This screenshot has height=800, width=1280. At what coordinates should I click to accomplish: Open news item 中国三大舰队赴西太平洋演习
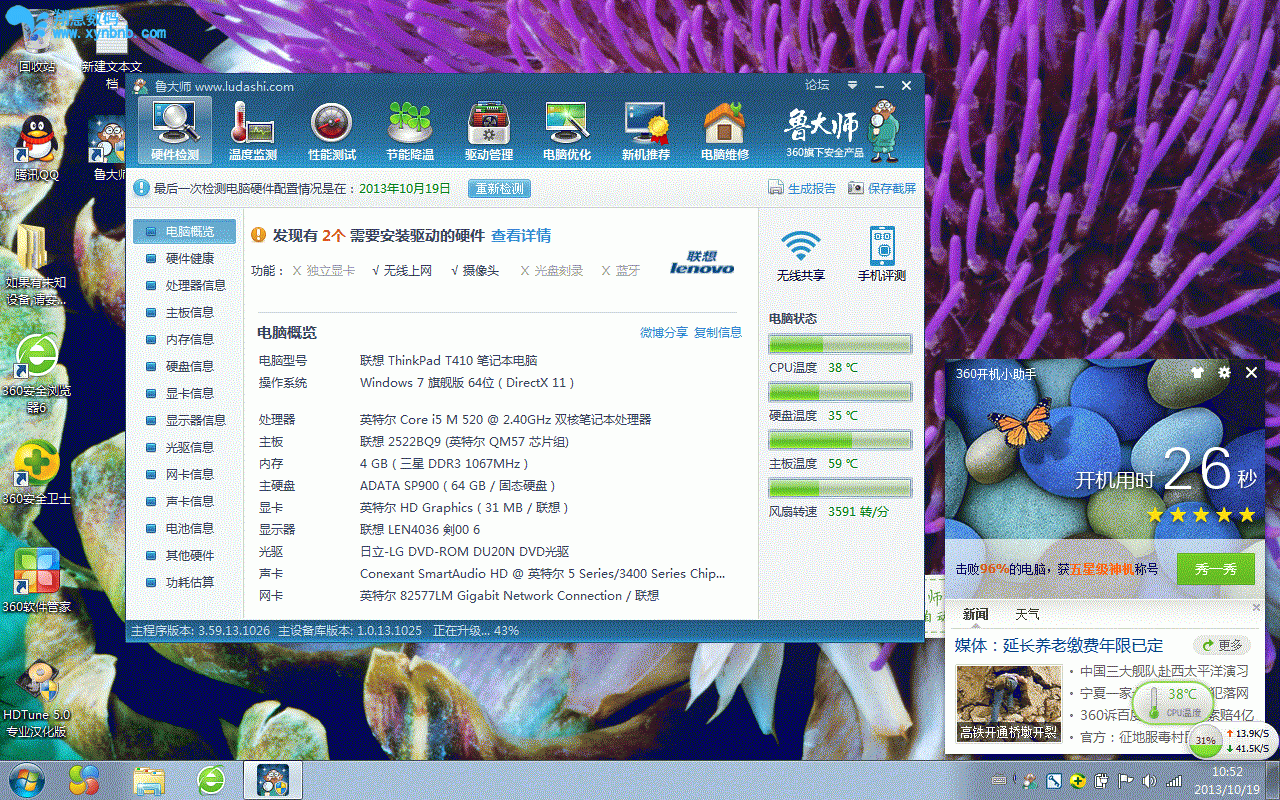point(1164,670)
